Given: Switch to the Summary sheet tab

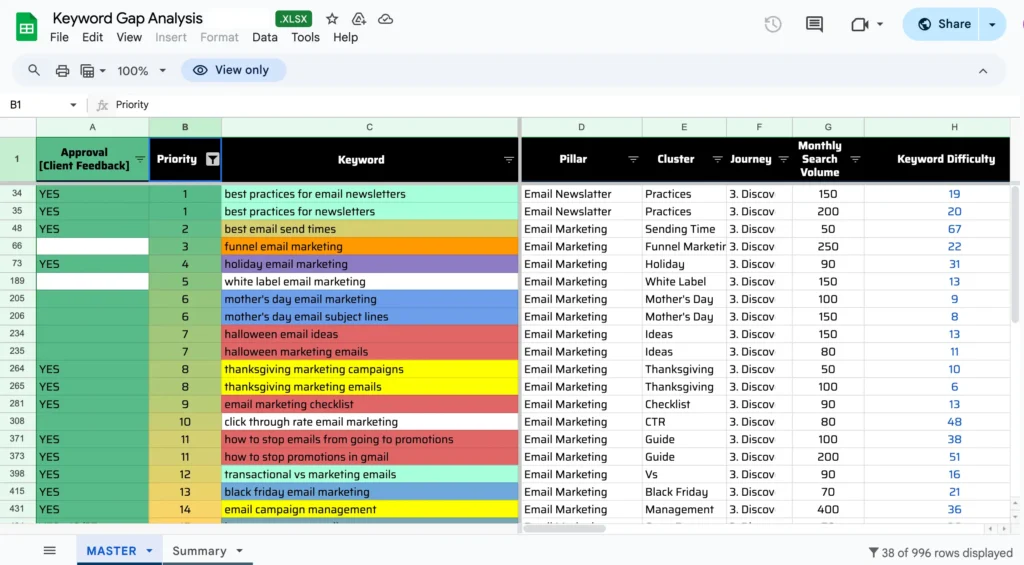Looking at the screenshot, I should 199,551.
